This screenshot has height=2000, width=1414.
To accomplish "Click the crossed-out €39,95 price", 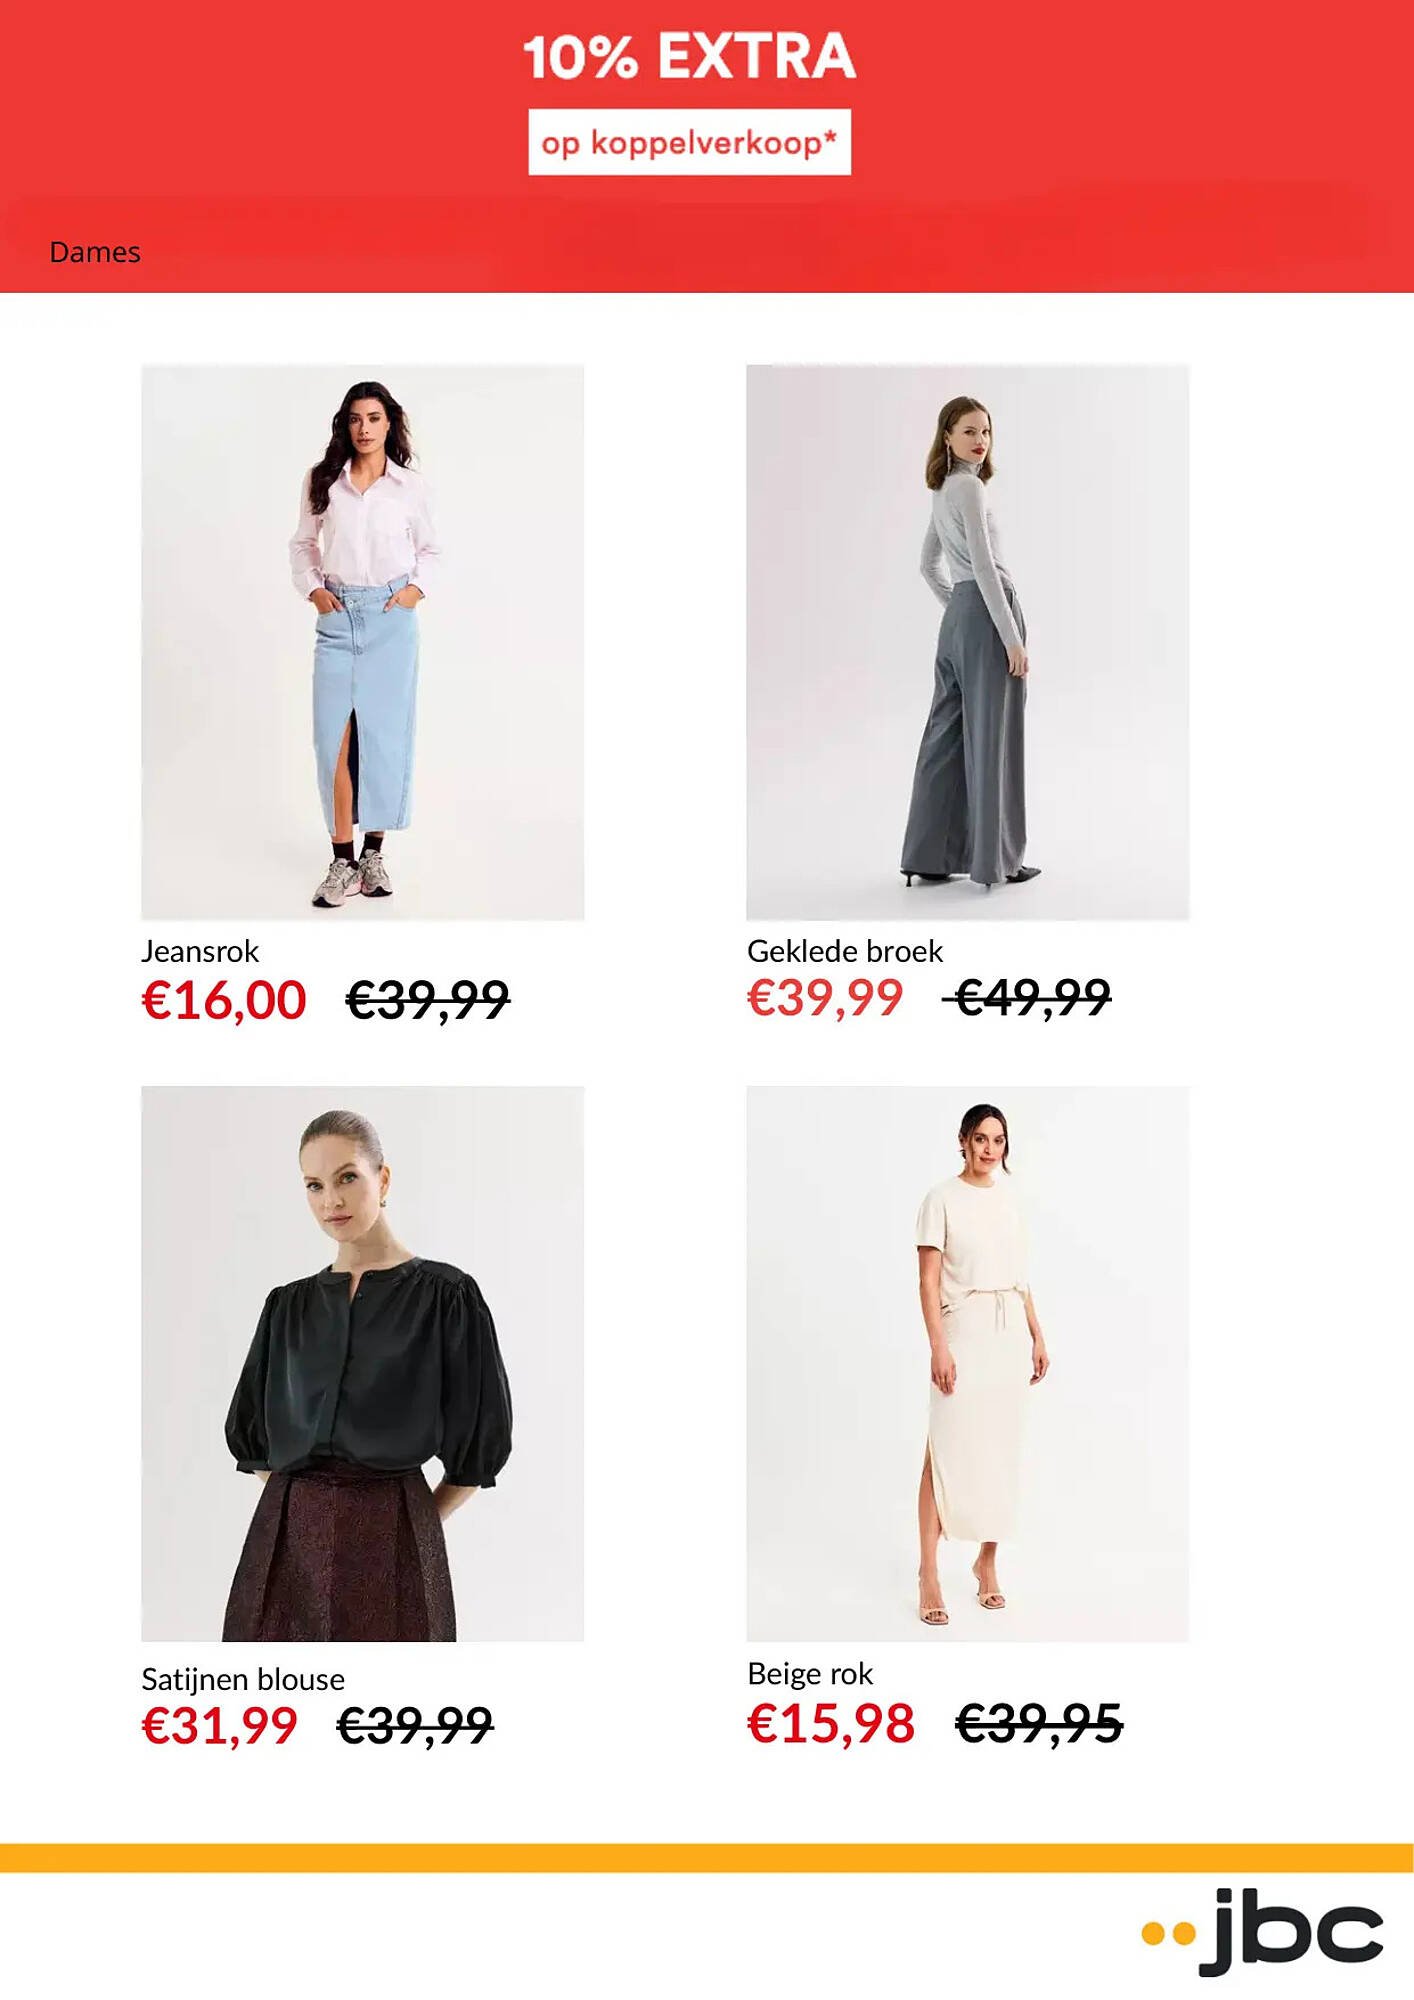I will point(1039,1723).
